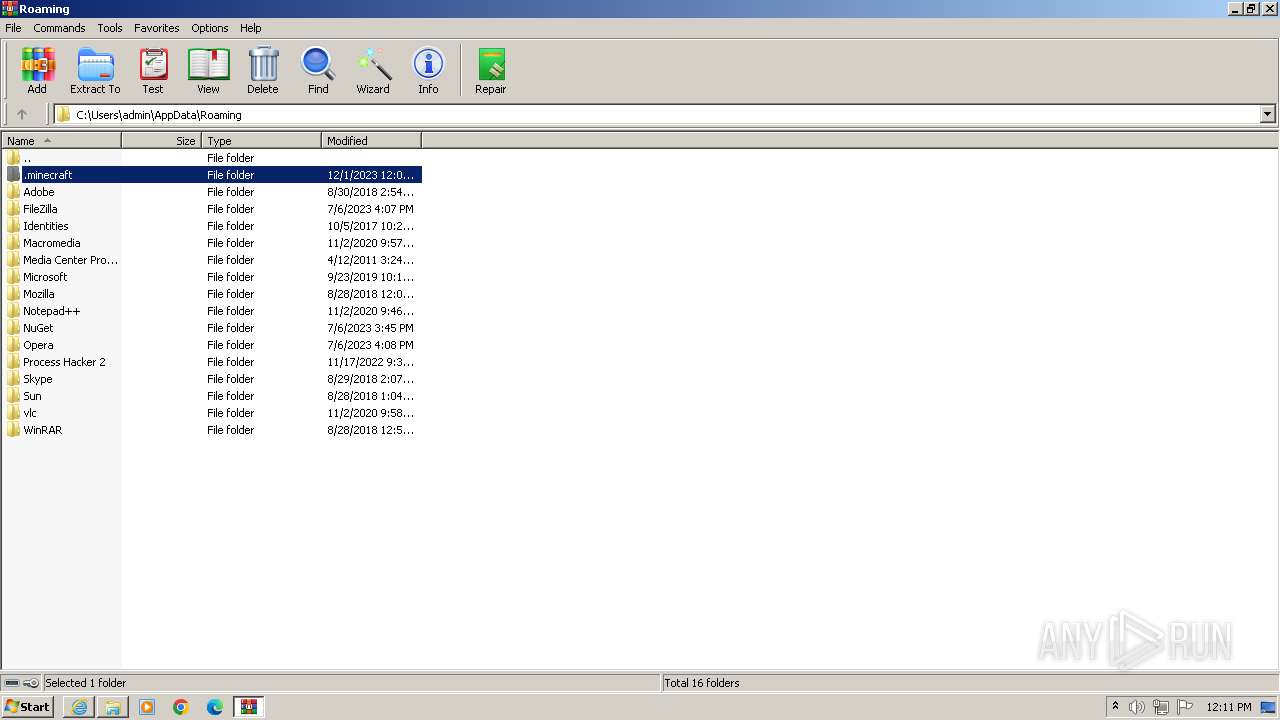Select the Macromedia folder

pos(212,243)
